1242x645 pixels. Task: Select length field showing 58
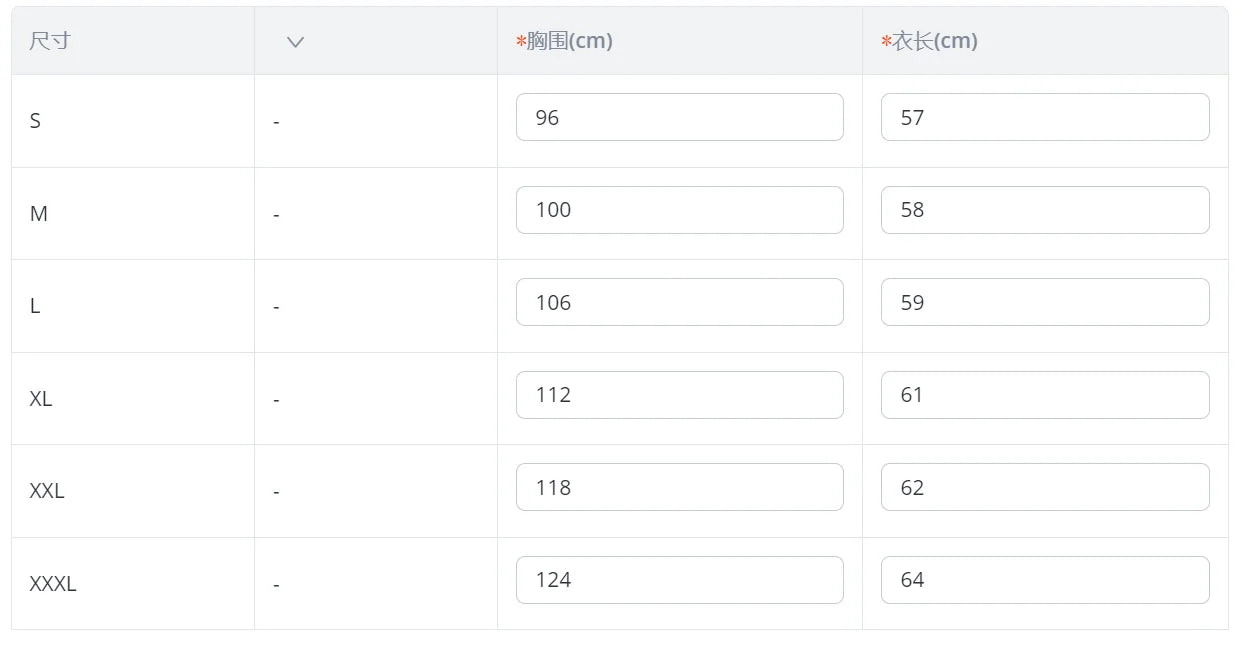click(x=1044, y=210)
